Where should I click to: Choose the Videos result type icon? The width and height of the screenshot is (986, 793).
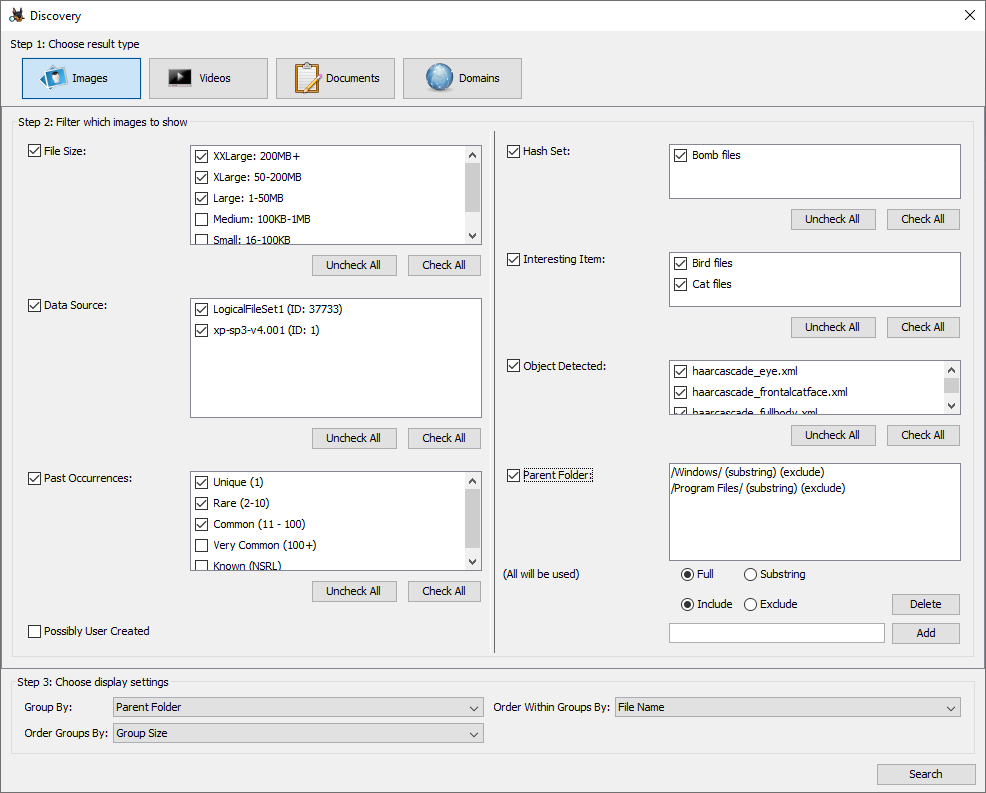tap(180, 78)
